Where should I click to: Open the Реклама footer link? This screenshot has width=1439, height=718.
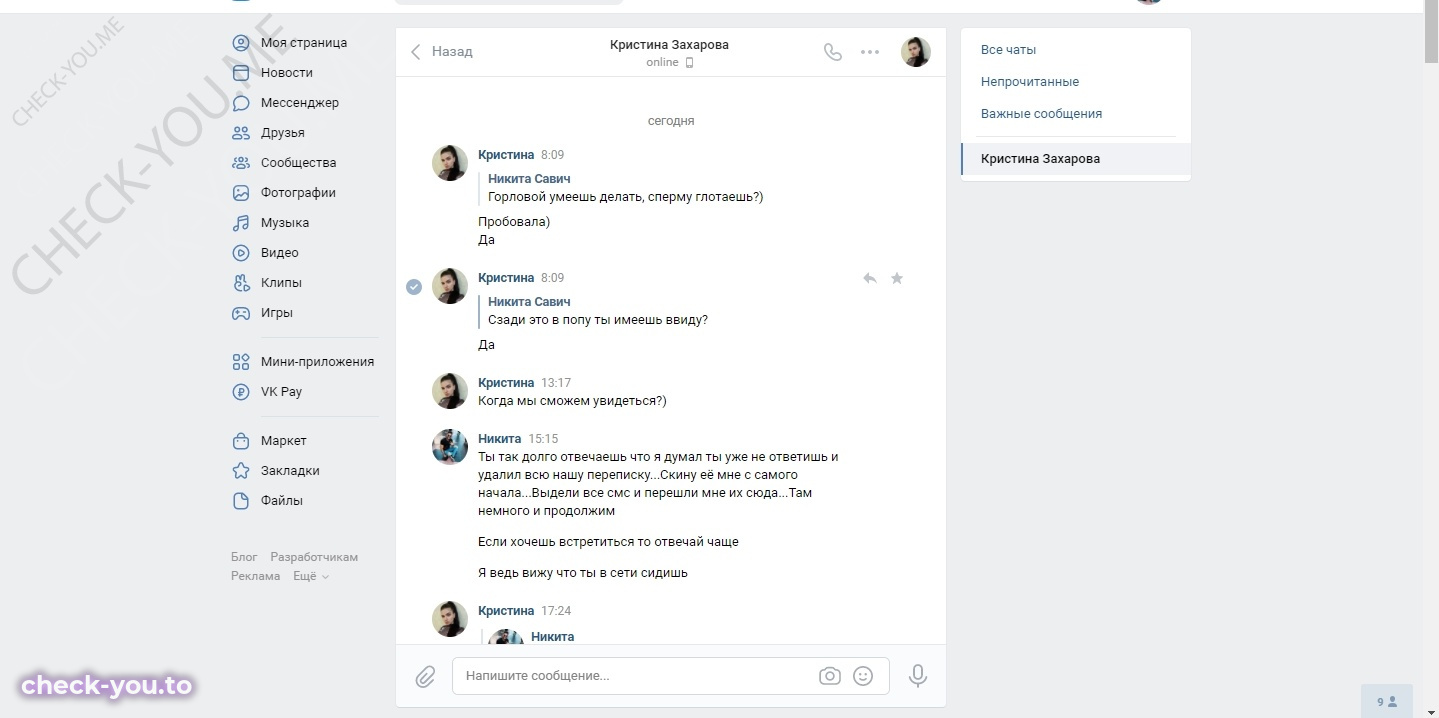[256, 576]
